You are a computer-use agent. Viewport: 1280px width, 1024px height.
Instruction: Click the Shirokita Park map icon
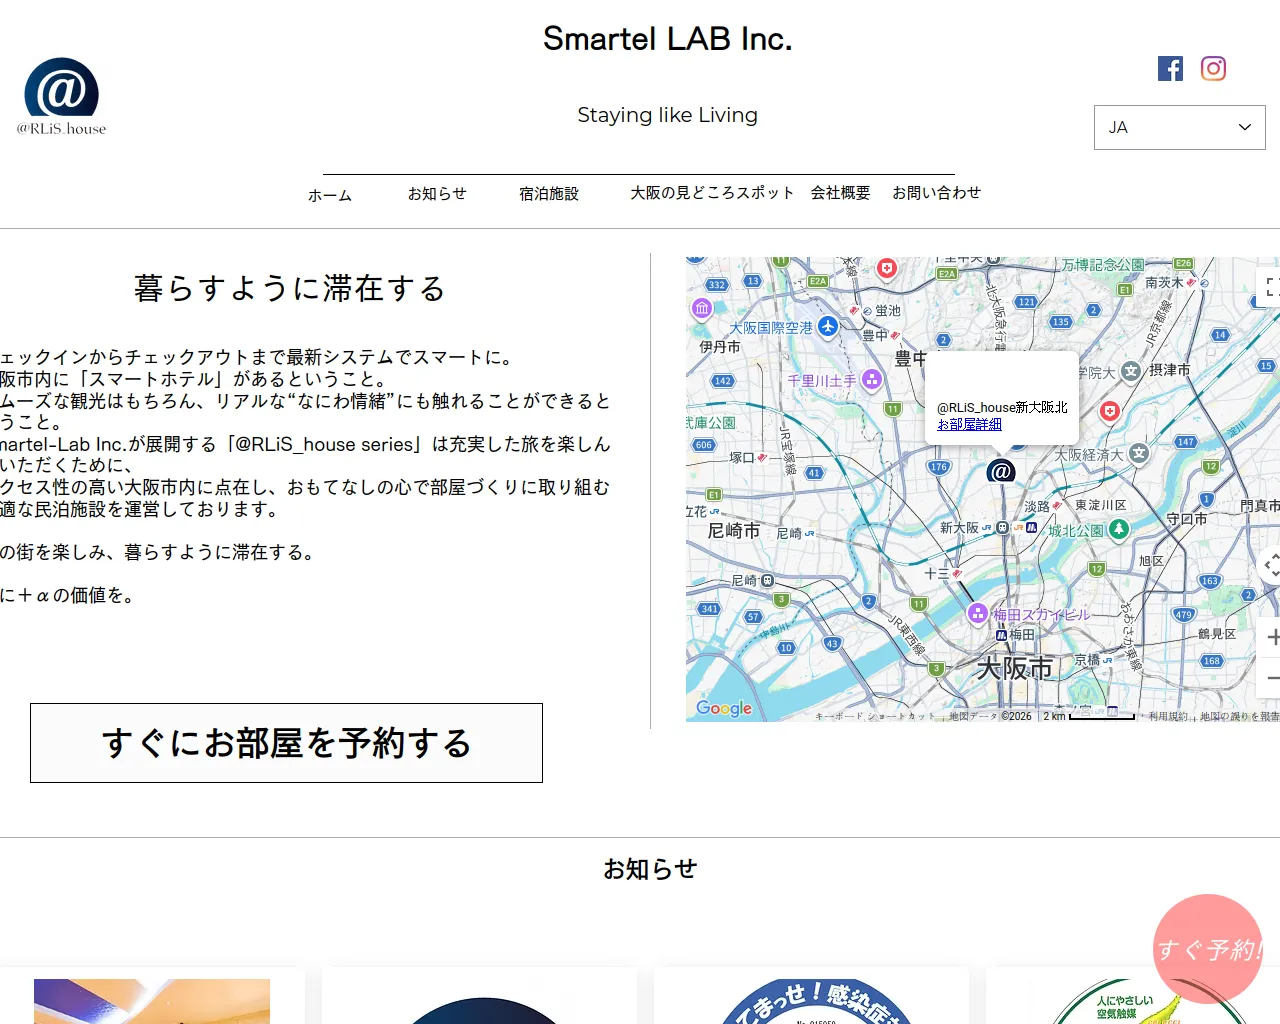coord(1119,530)
